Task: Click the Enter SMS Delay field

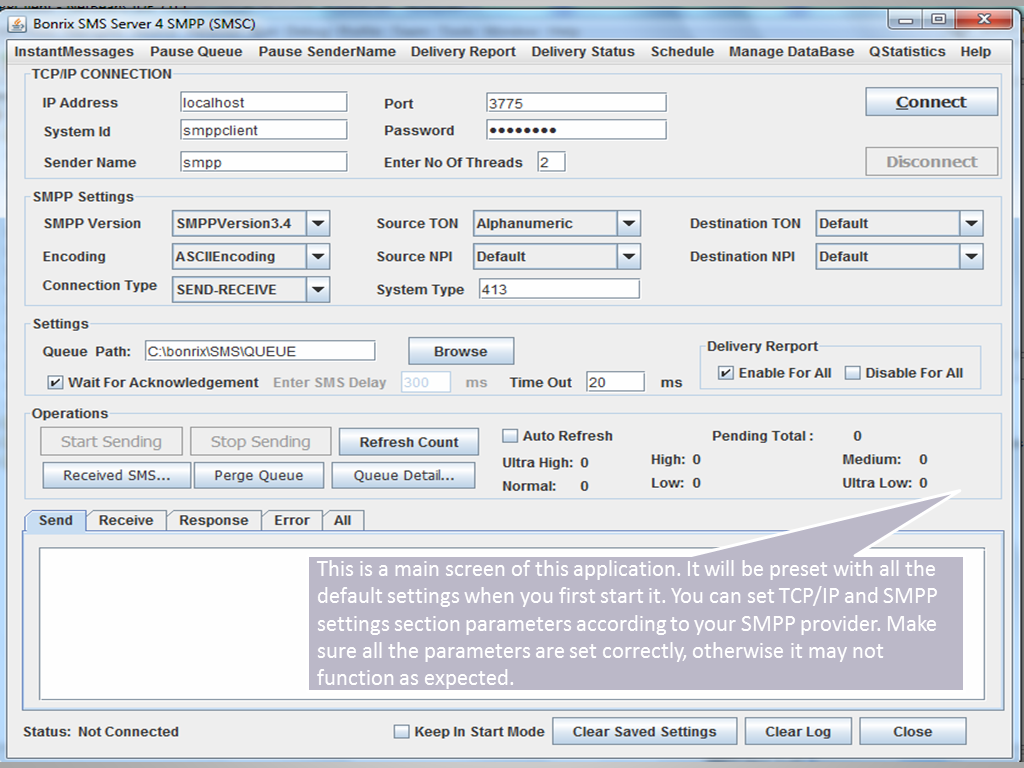Action: (x=426, y=382)
